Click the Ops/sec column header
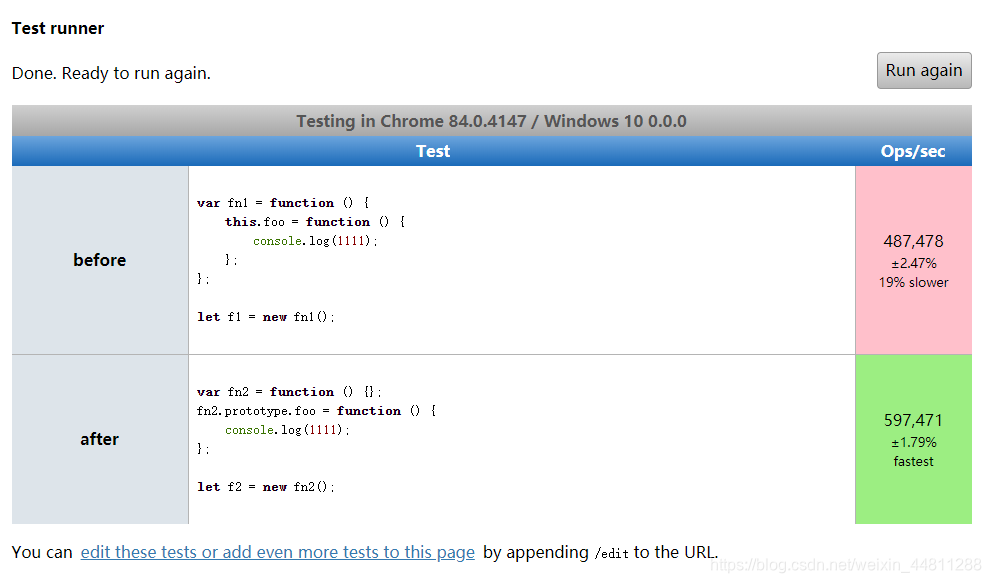This screenshot has width=991, height=583. tap(913, 151)
